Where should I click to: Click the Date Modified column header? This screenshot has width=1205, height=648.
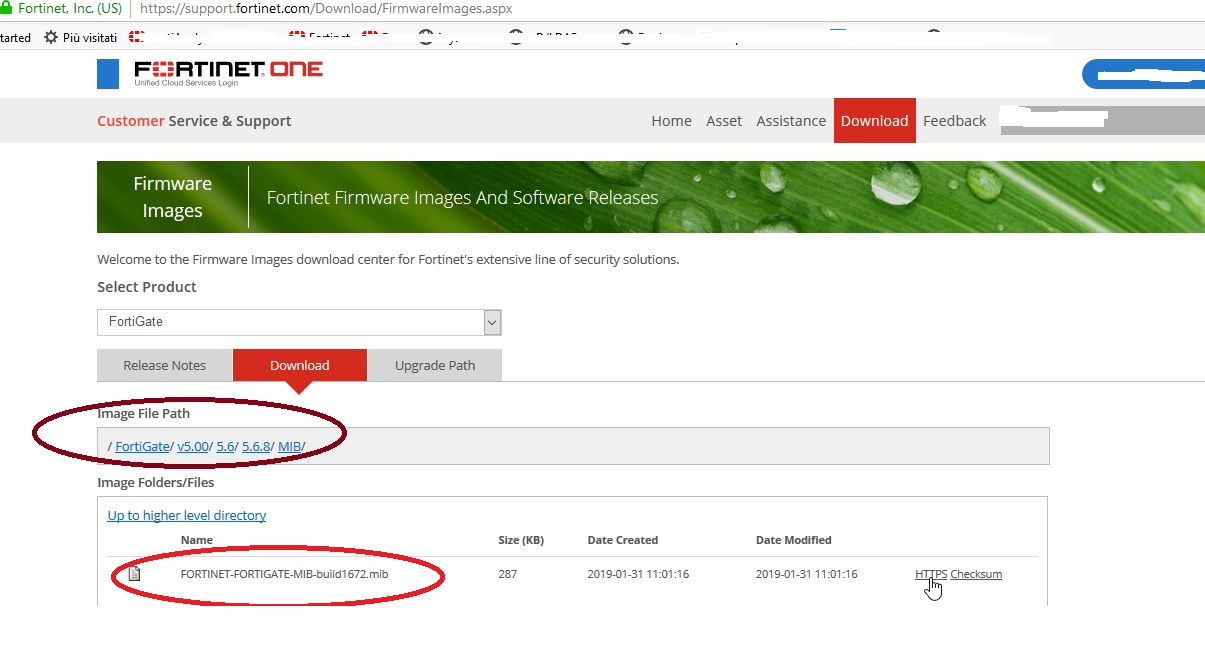(794, 540)
